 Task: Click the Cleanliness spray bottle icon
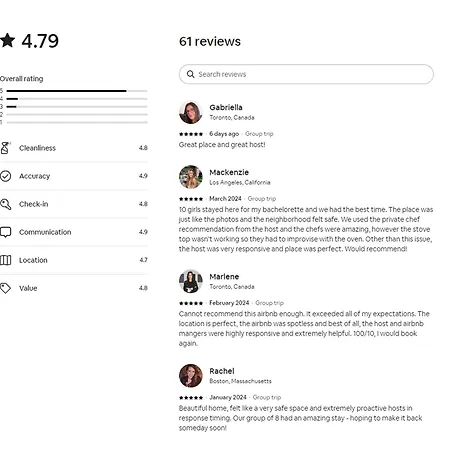coord(5,148)
